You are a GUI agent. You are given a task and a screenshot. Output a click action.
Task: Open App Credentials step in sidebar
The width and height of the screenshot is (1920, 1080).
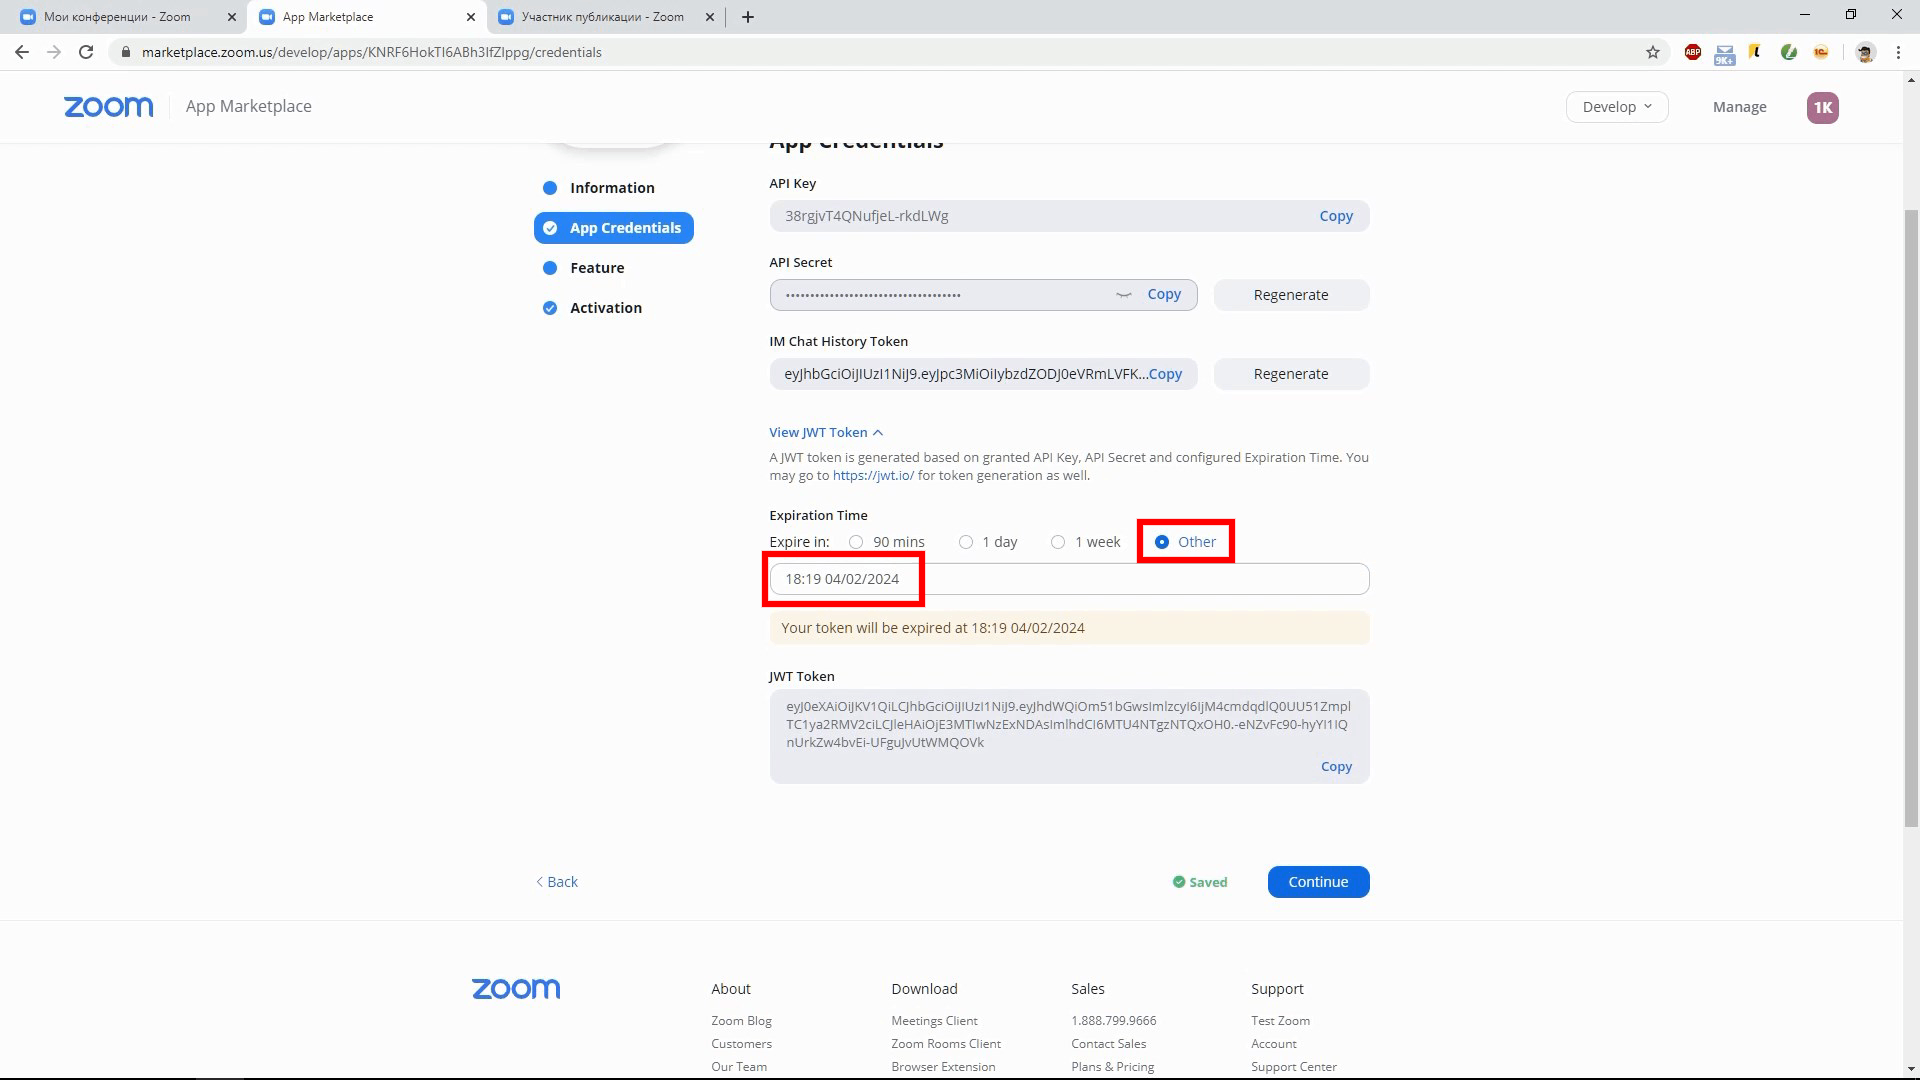coord(614,228)
